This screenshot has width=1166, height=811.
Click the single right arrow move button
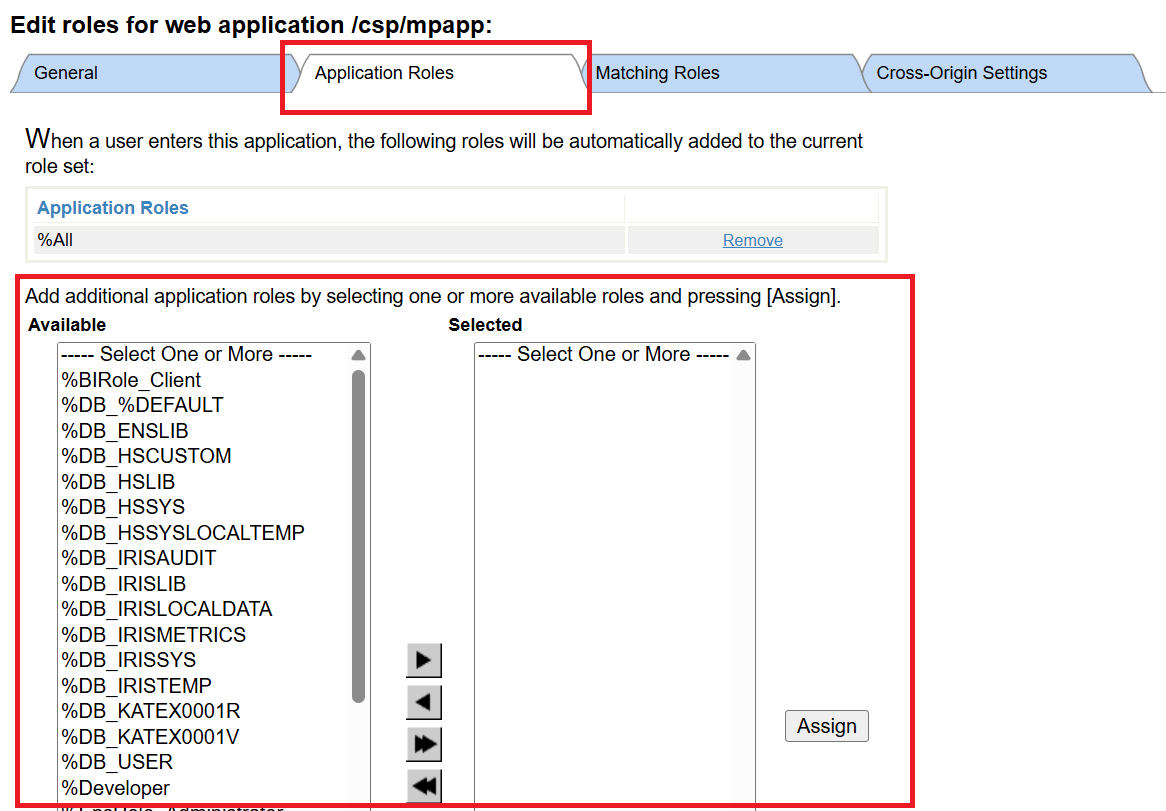click(x=423, y=660)
